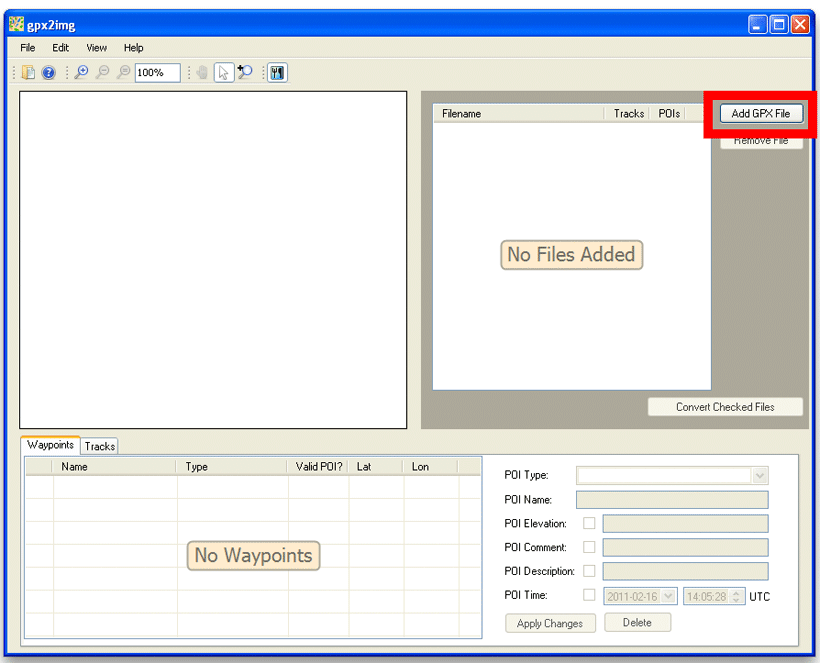Click the Lon column header
820x663 pixels.
431,466
